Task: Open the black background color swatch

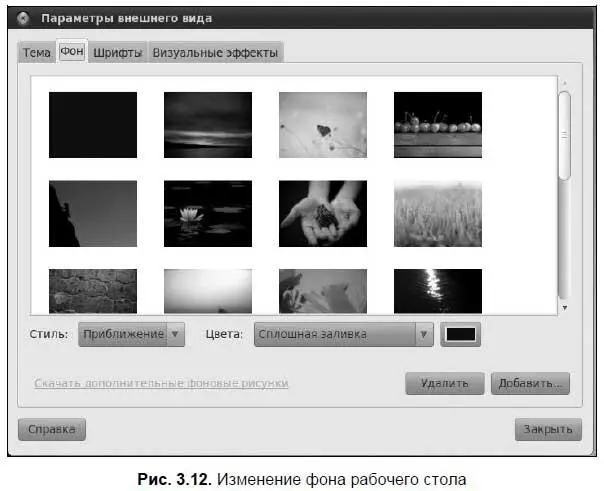Action: pyautogui.click(x=461, y=334)
